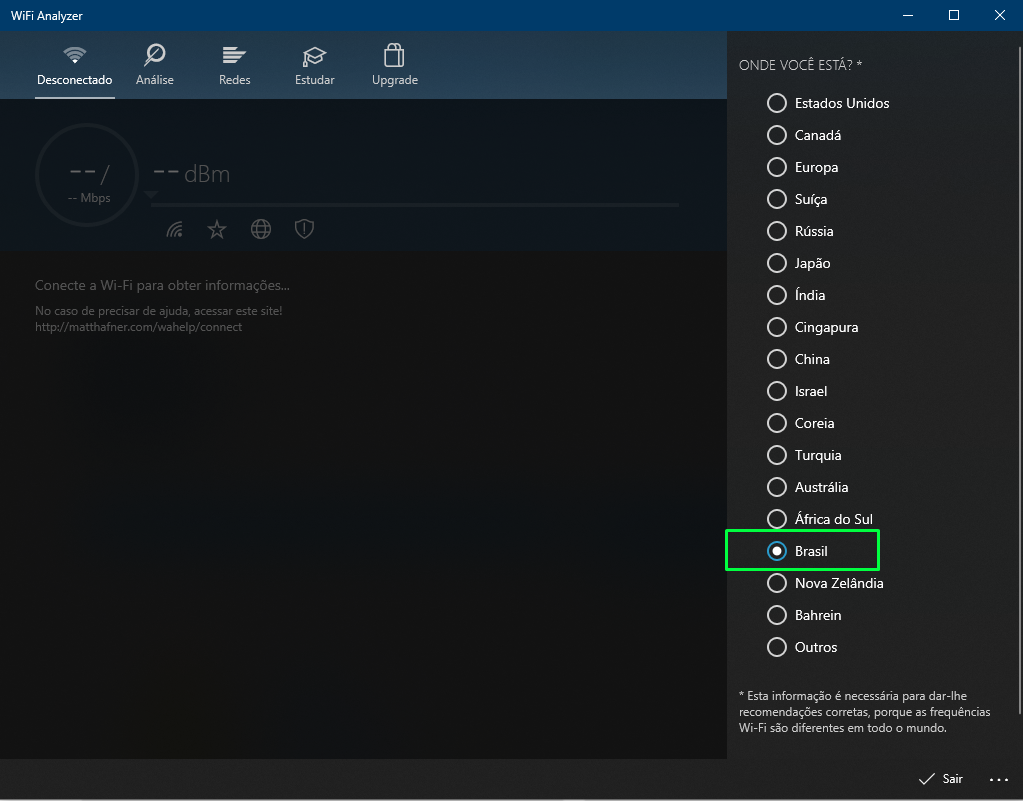
Task: Switch to the Redes networks list
Action: (234, 65)
